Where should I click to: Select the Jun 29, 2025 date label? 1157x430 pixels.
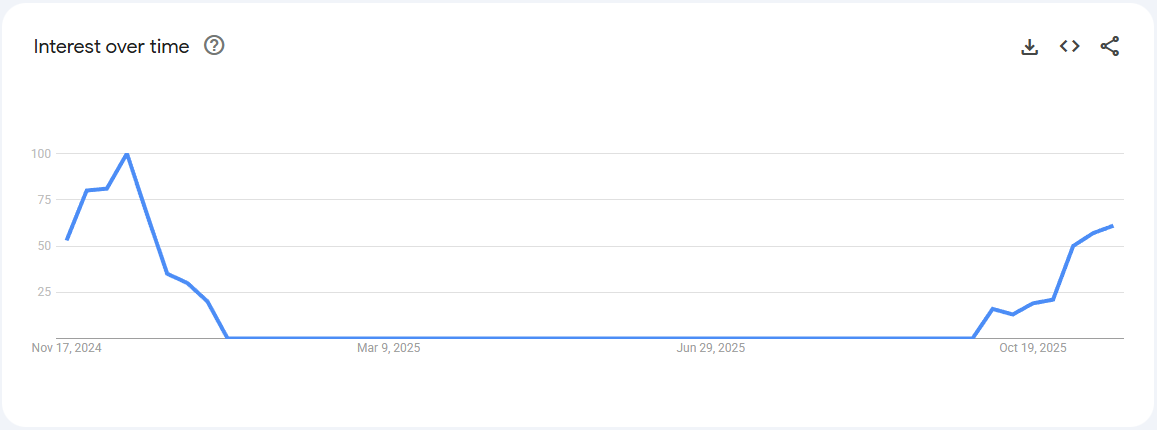point(711,349)
